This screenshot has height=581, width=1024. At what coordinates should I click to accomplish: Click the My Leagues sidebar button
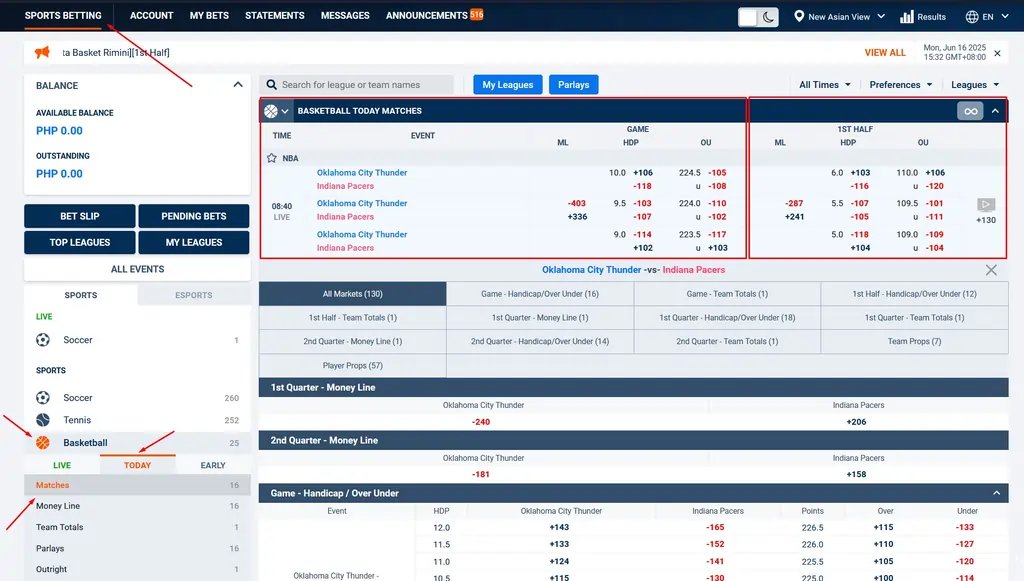pos(194,242)
